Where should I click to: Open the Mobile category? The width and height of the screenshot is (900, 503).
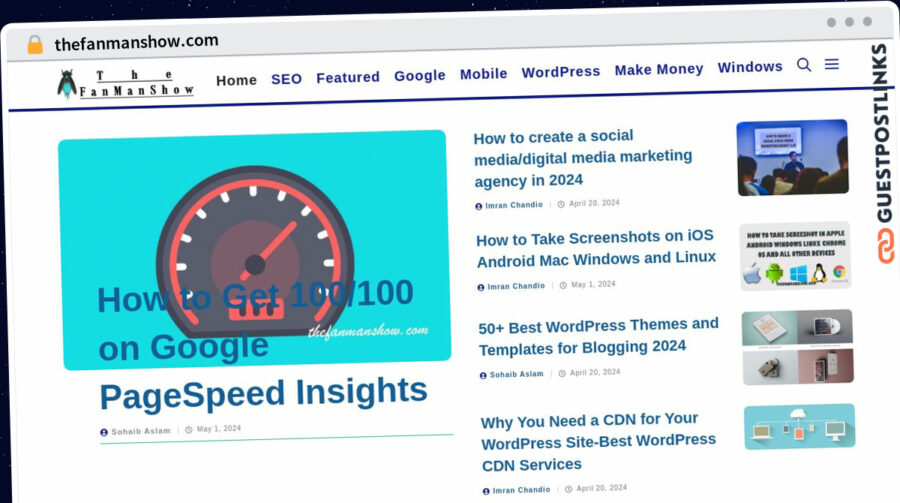[x=483, y=73]
